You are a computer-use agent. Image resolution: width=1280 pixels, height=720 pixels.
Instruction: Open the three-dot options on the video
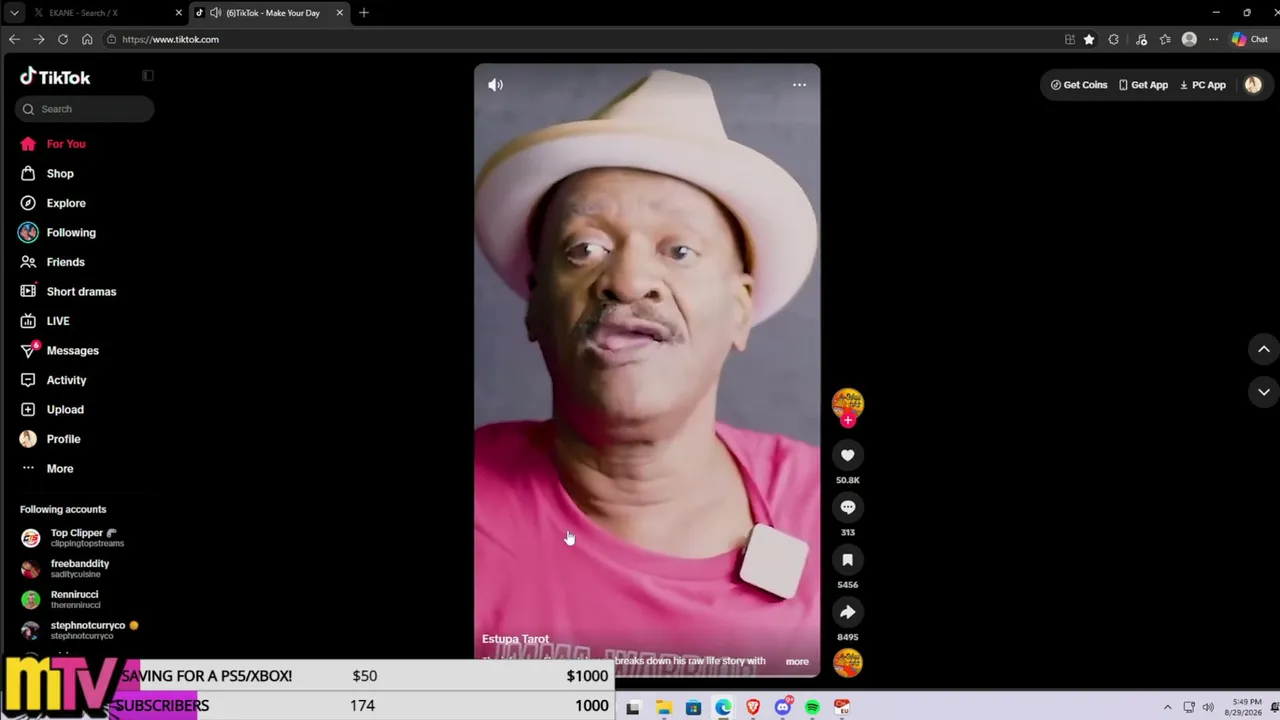[799, 85]
